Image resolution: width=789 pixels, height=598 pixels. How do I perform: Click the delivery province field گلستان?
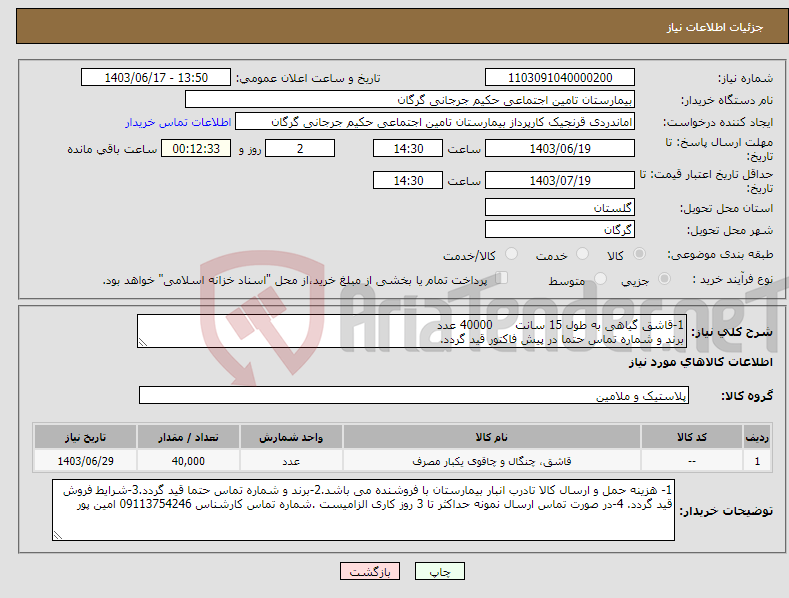click(x=560, y=207)
